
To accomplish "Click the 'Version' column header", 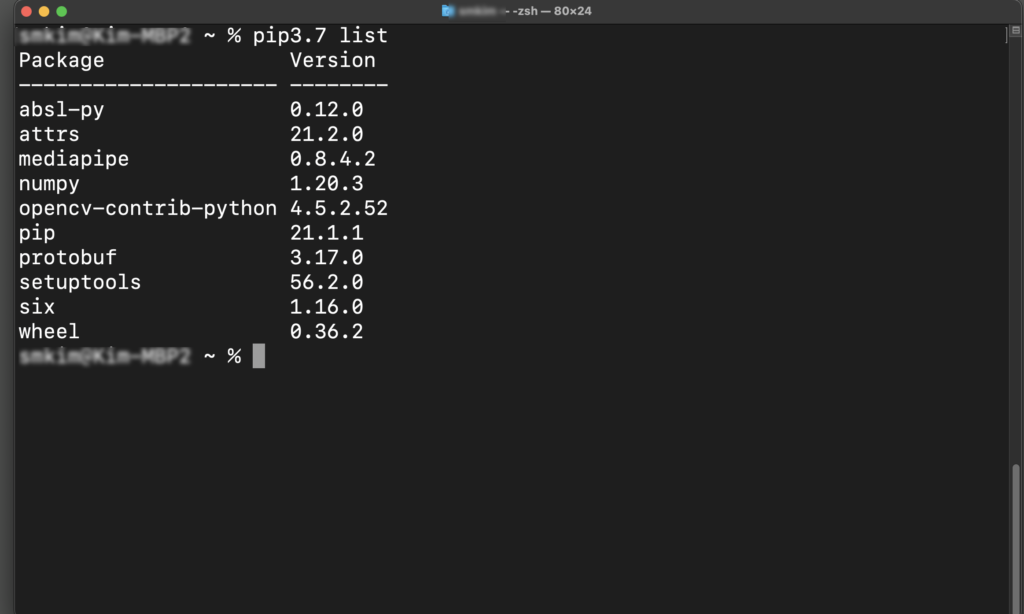I will (x=332, y=60).
